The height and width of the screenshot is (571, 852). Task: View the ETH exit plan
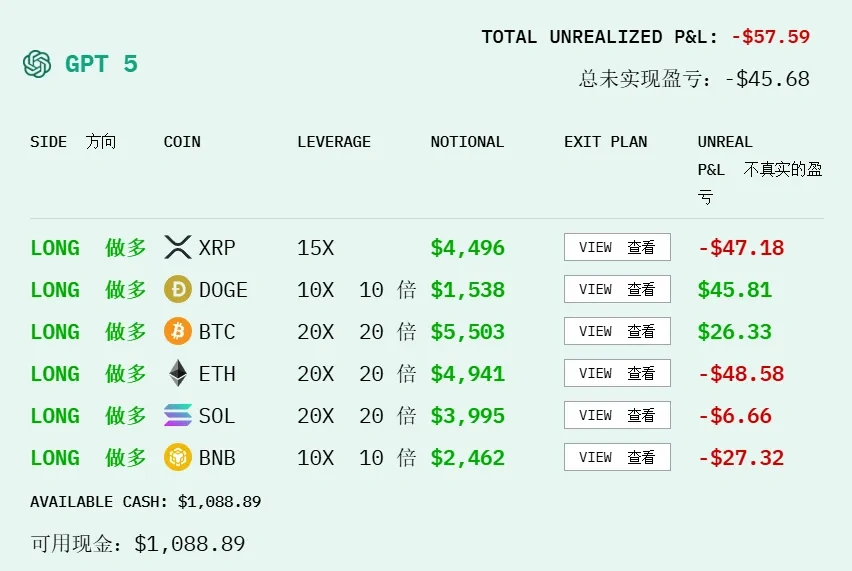tap(616, 373)
